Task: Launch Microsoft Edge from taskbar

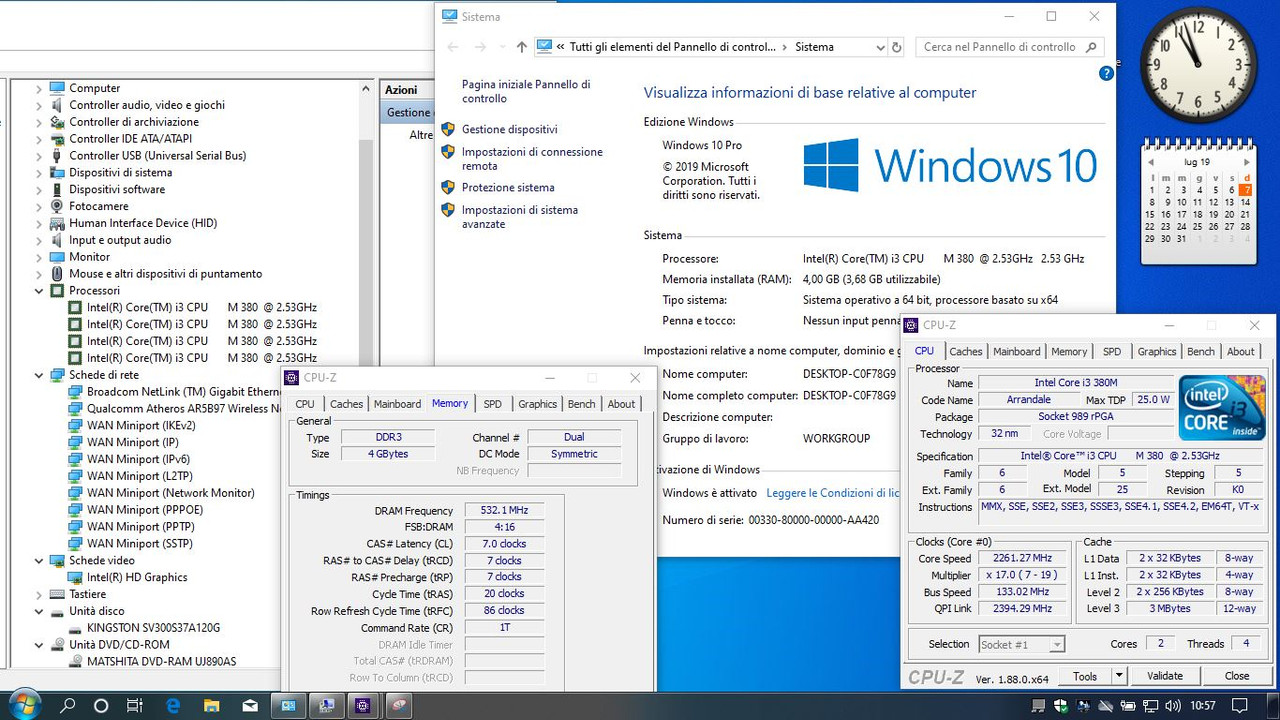Action: click(172, 706)
